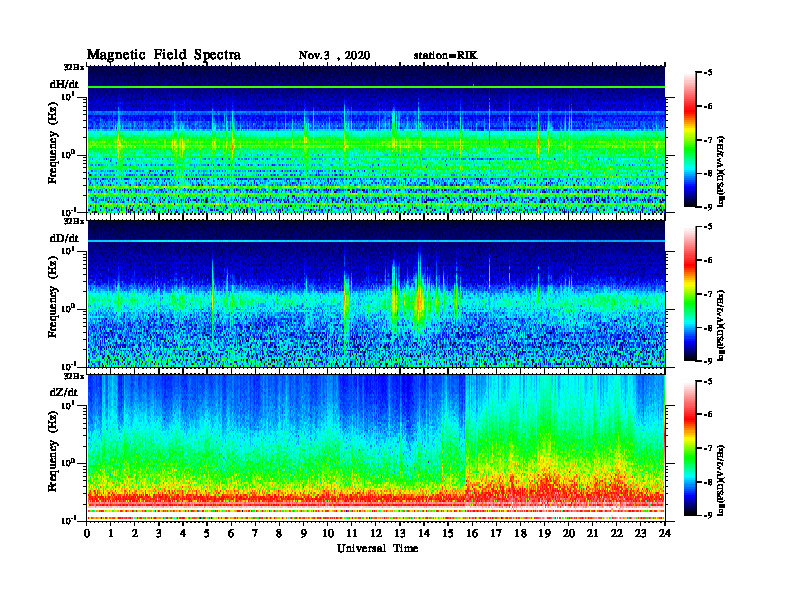Click the dH/dt spectrogram plot area
The image size is (792, 612).
(x=376, y=139)
